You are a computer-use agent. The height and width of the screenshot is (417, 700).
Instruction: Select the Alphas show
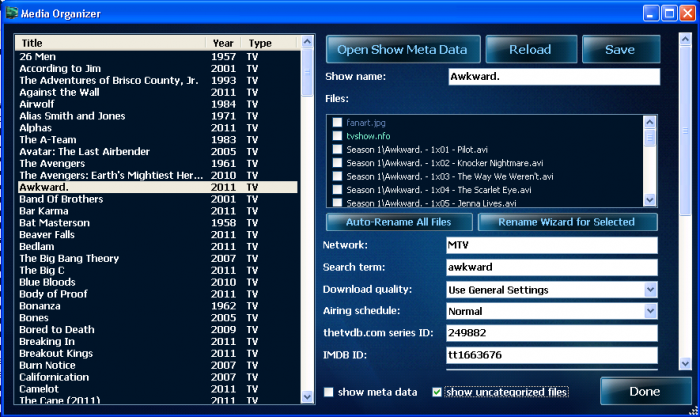[158, 128]
